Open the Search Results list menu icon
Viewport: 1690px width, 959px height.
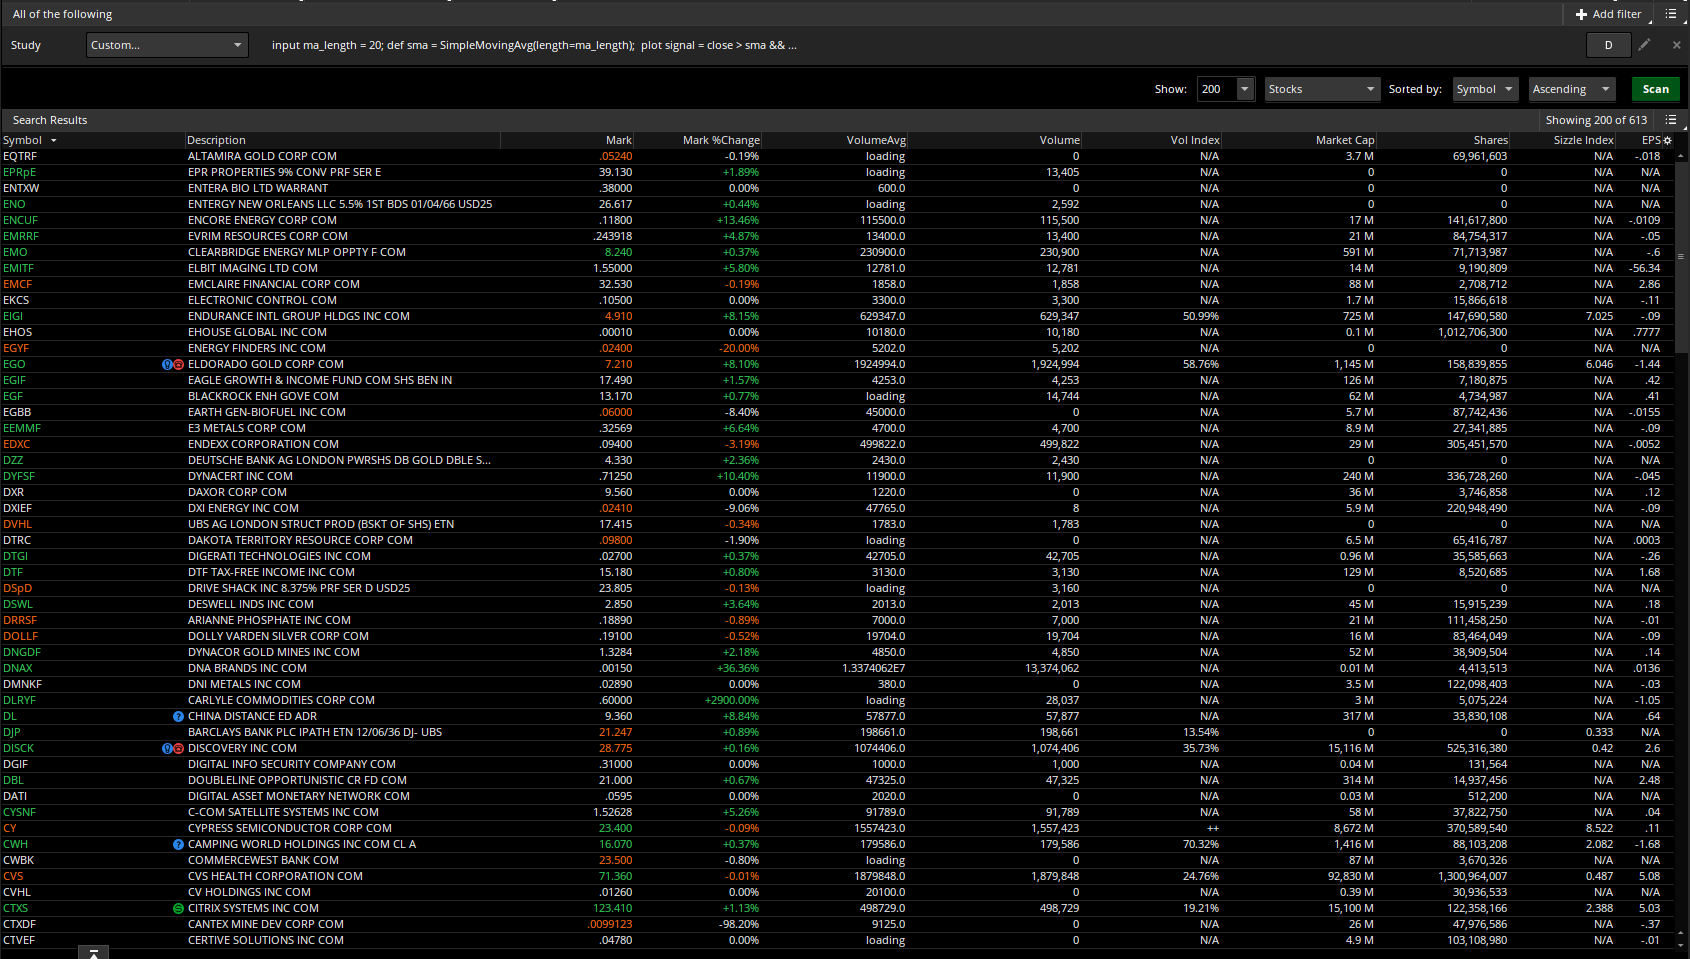[x=1671, y=120]
